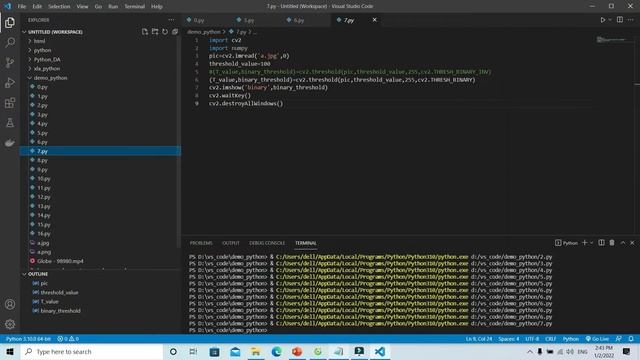Click errors and warnings count in status bar
Image resolution: width=640 pixels, height=360 pixels.
68,339
